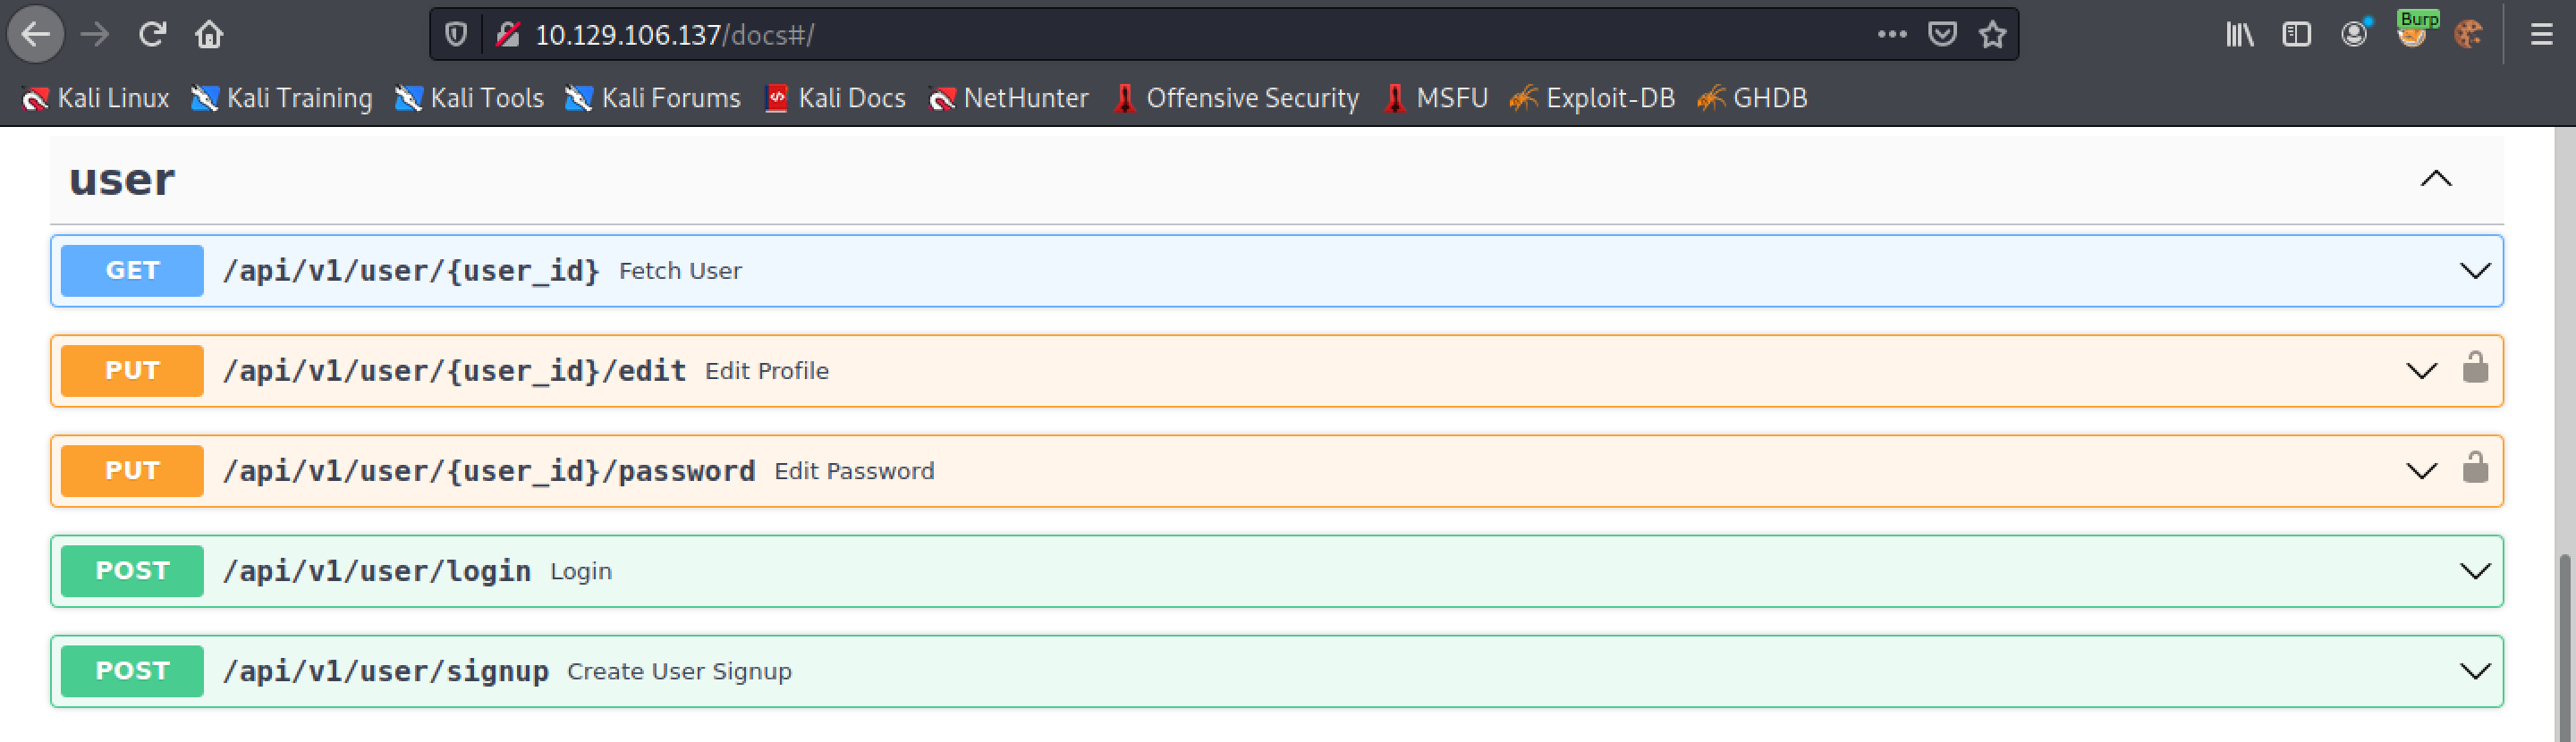
Task: Expand the Edit Password endpoint chevron
Action: point(2421,471)
